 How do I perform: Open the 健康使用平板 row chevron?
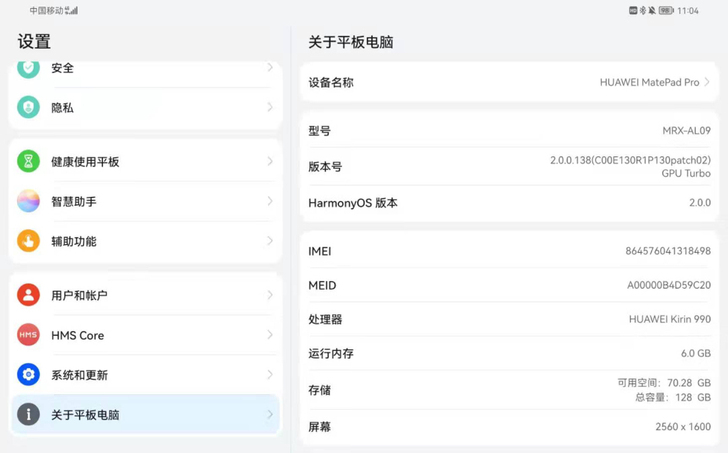[x=270, y=161]
